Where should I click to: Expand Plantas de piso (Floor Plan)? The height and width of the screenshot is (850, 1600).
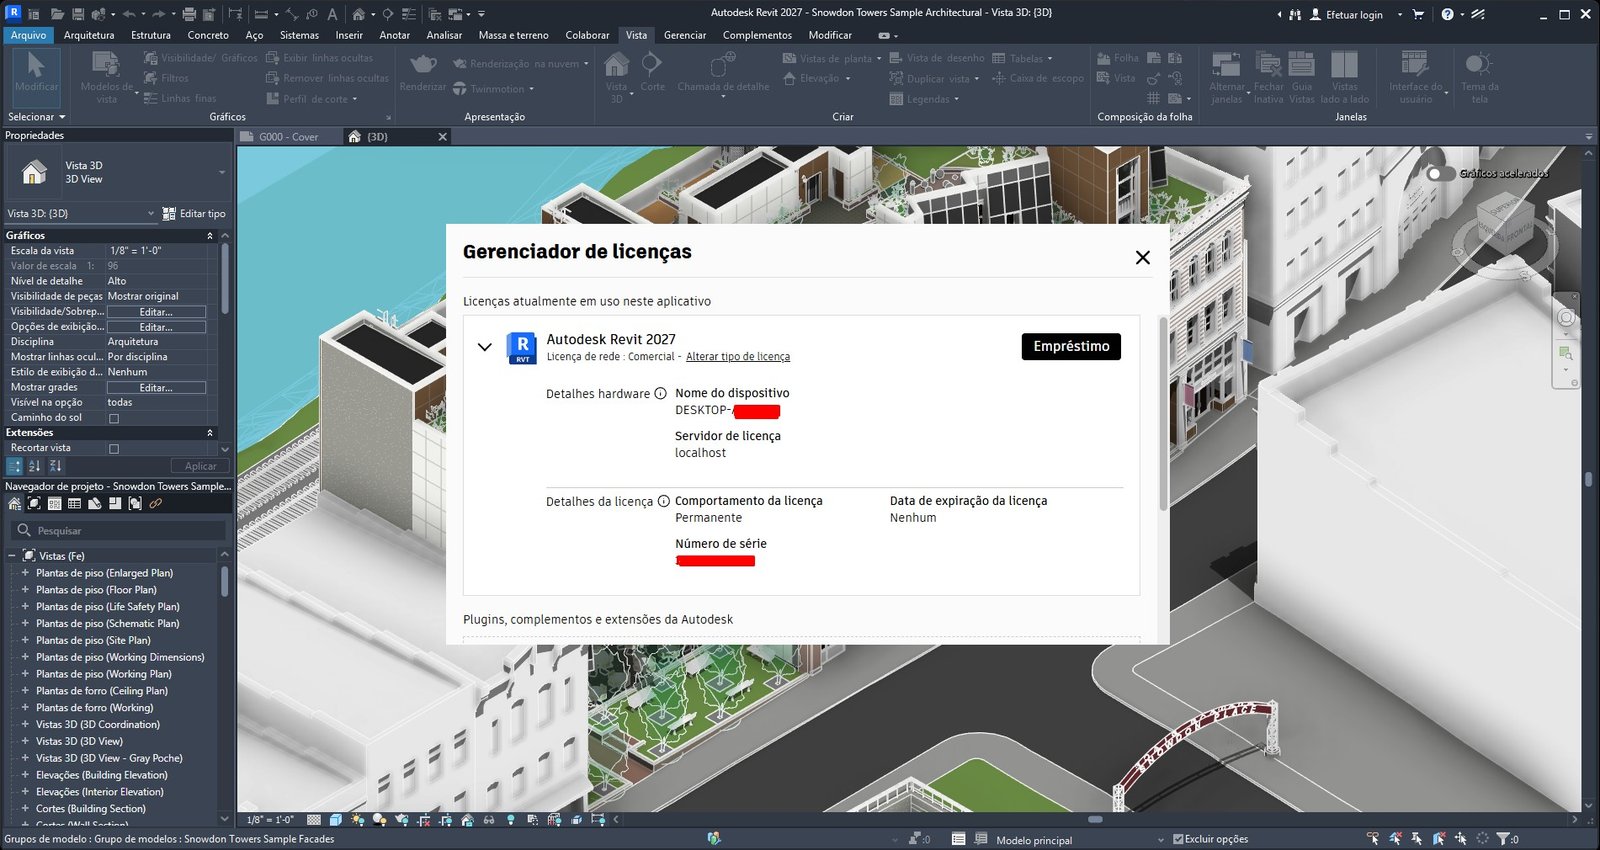(25, 590)
